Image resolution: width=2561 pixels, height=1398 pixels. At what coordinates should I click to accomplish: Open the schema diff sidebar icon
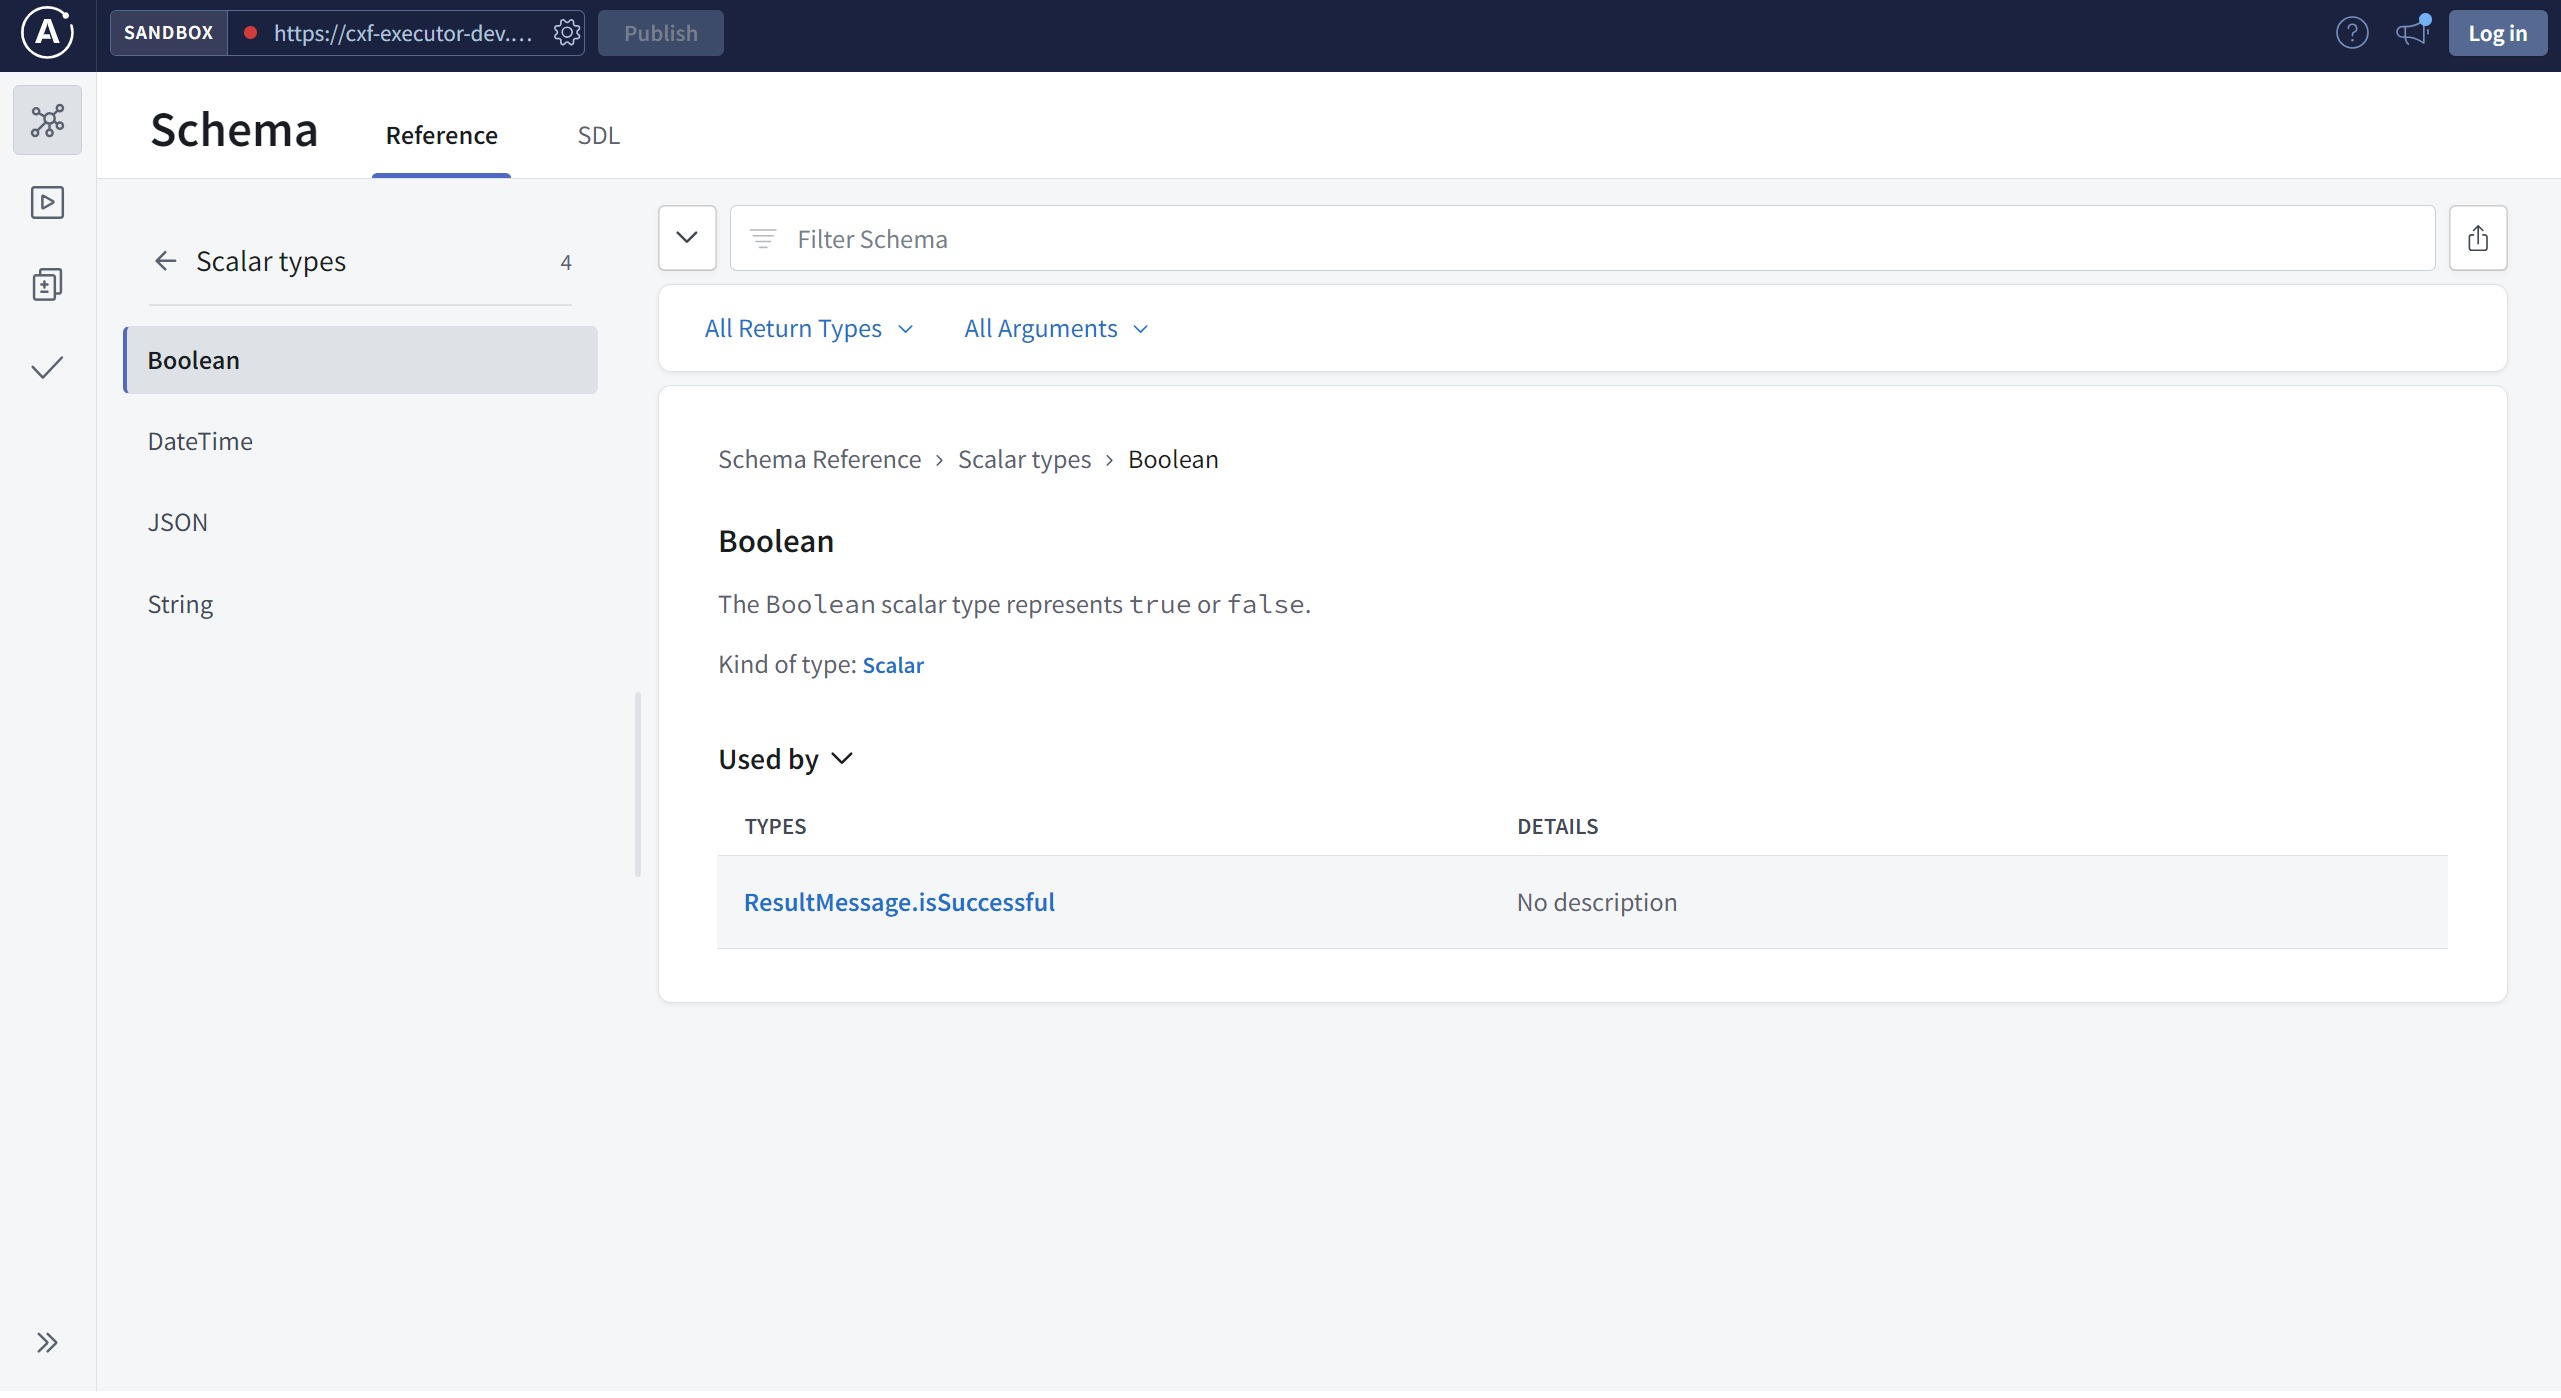click(47, 286)
